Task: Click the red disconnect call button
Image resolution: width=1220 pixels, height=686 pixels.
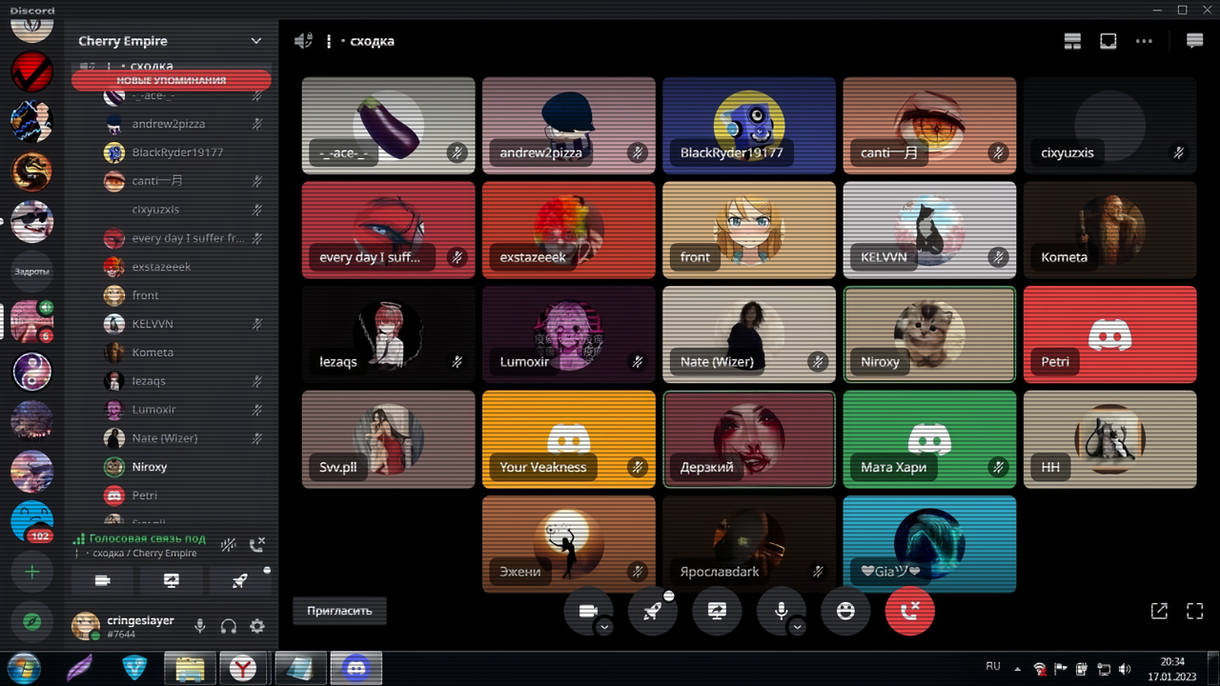Action: 909,611
